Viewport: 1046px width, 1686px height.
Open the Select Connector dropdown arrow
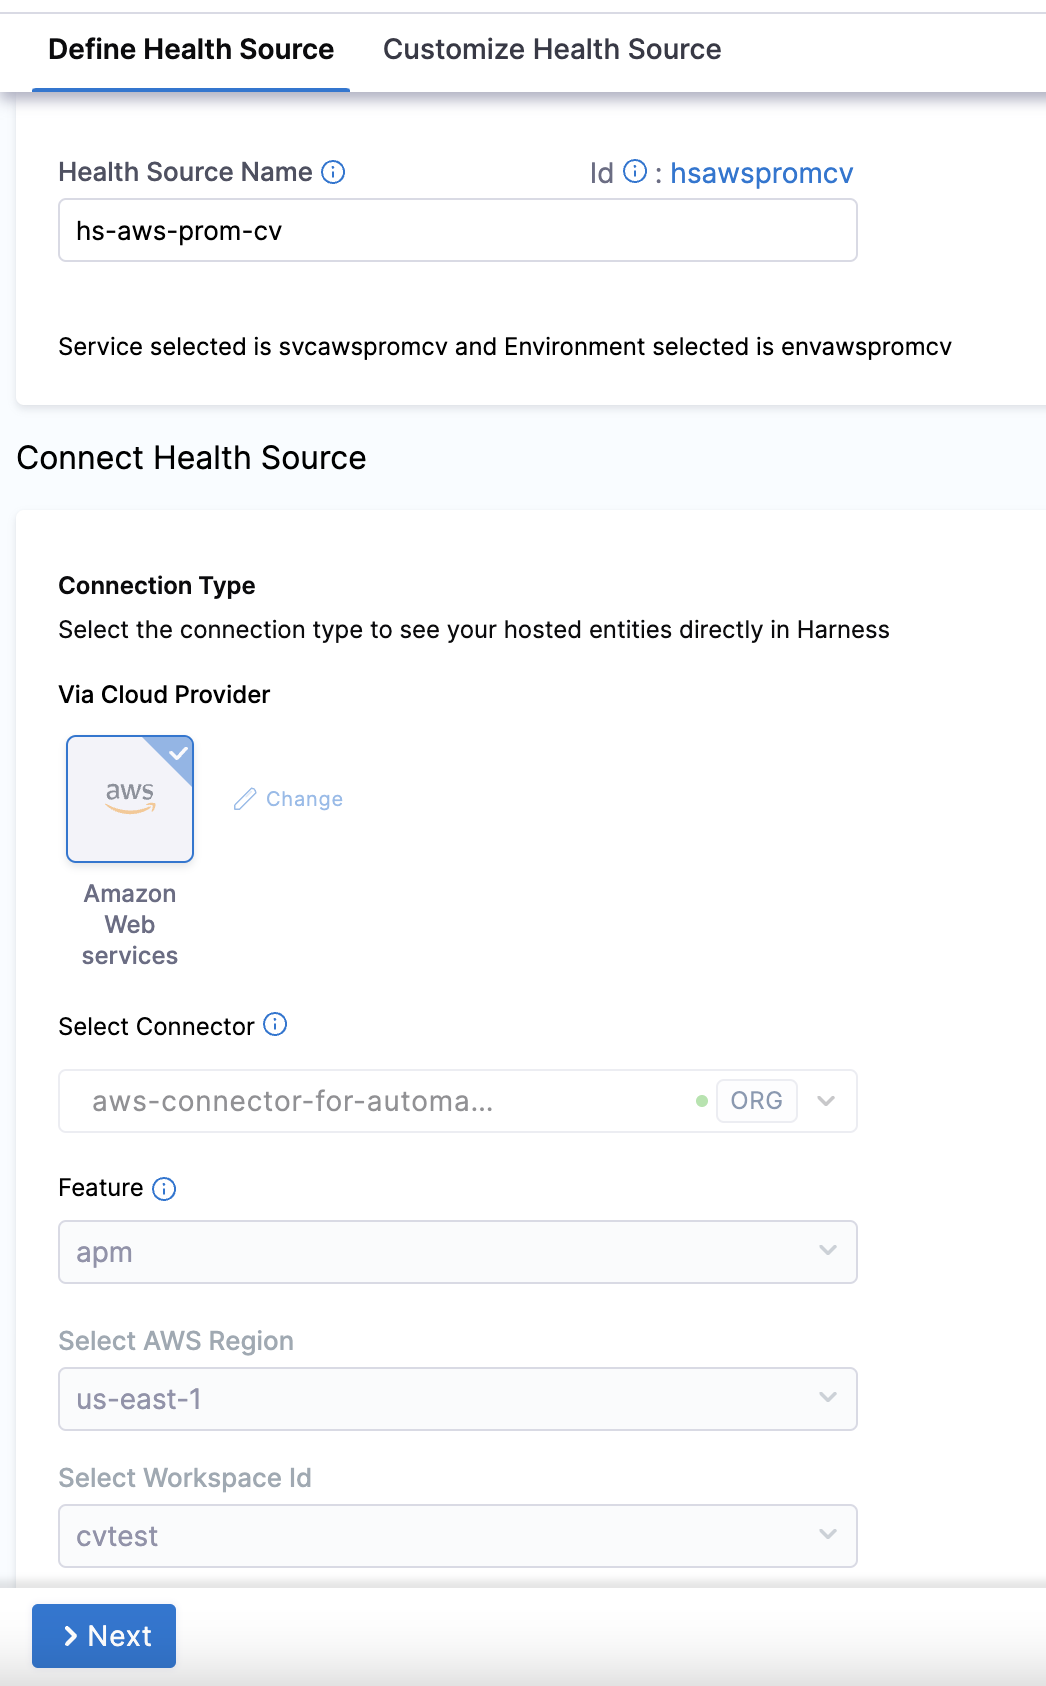826,1101
